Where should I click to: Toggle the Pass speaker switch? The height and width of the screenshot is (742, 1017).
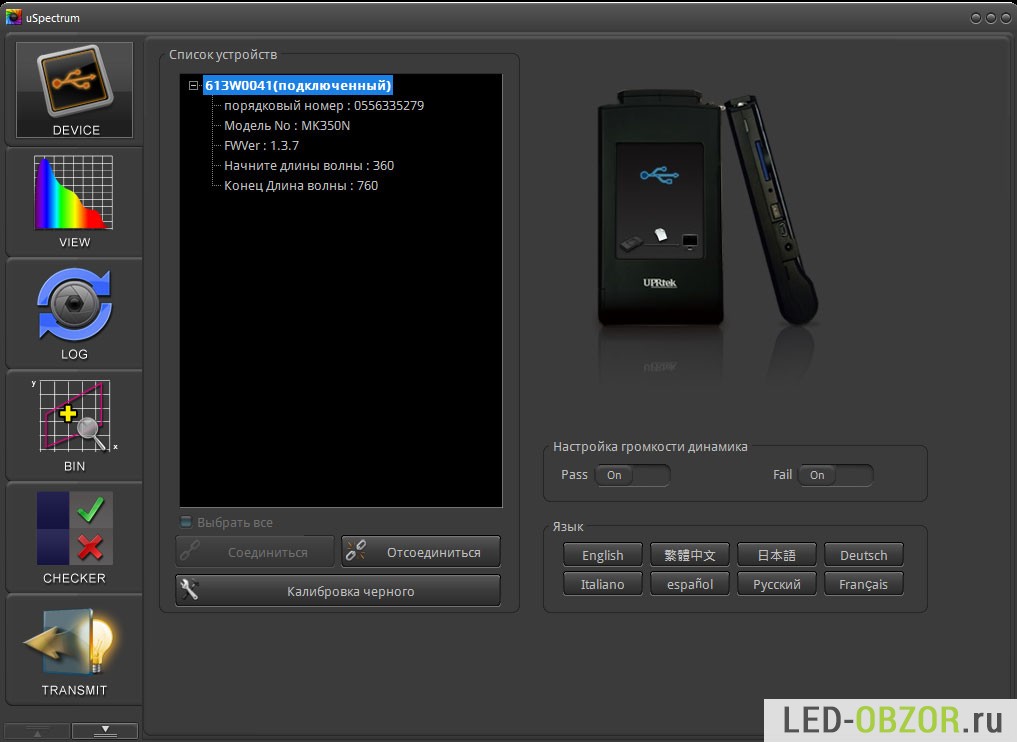pyautogui.click(x=632, y=475)
